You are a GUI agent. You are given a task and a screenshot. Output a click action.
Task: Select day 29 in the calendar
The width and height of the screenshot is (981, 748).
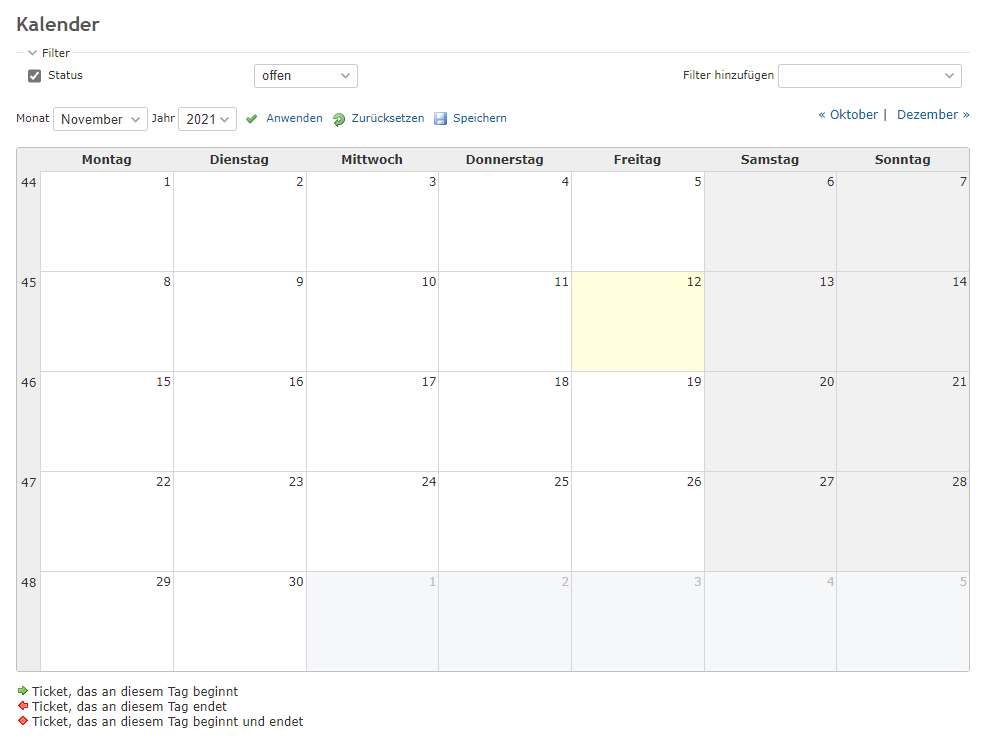pos(107,622)
